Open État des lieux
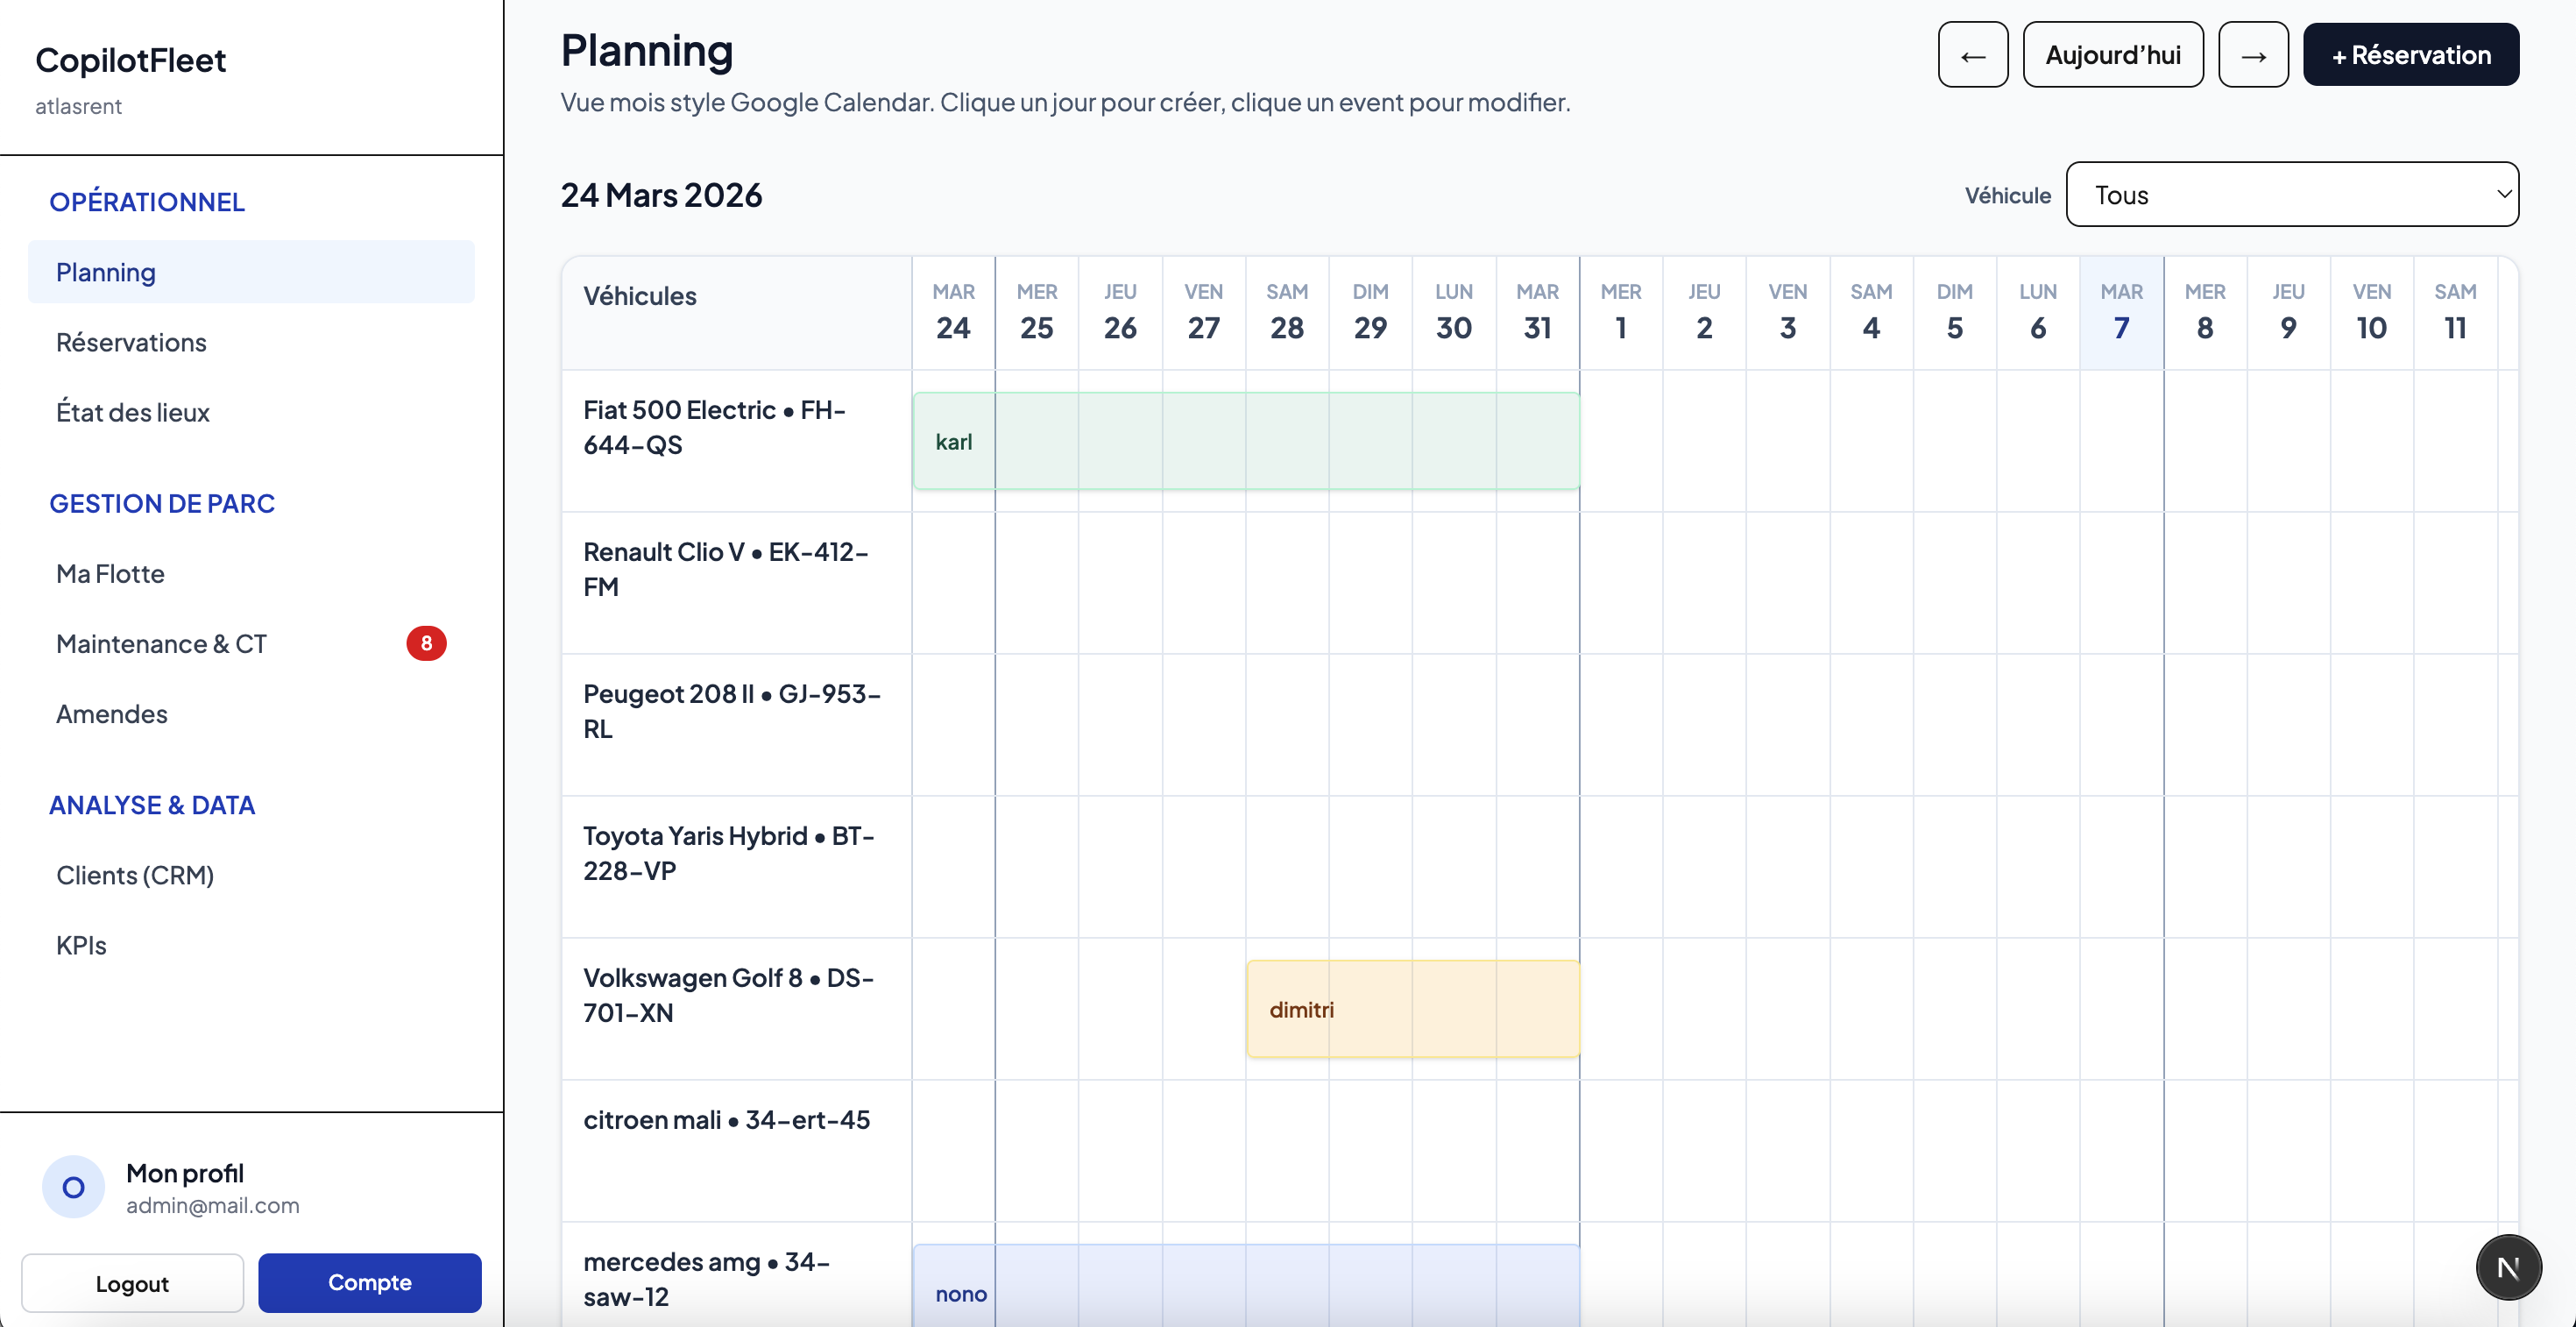The image size is (2576, 1327). [132, 412]
